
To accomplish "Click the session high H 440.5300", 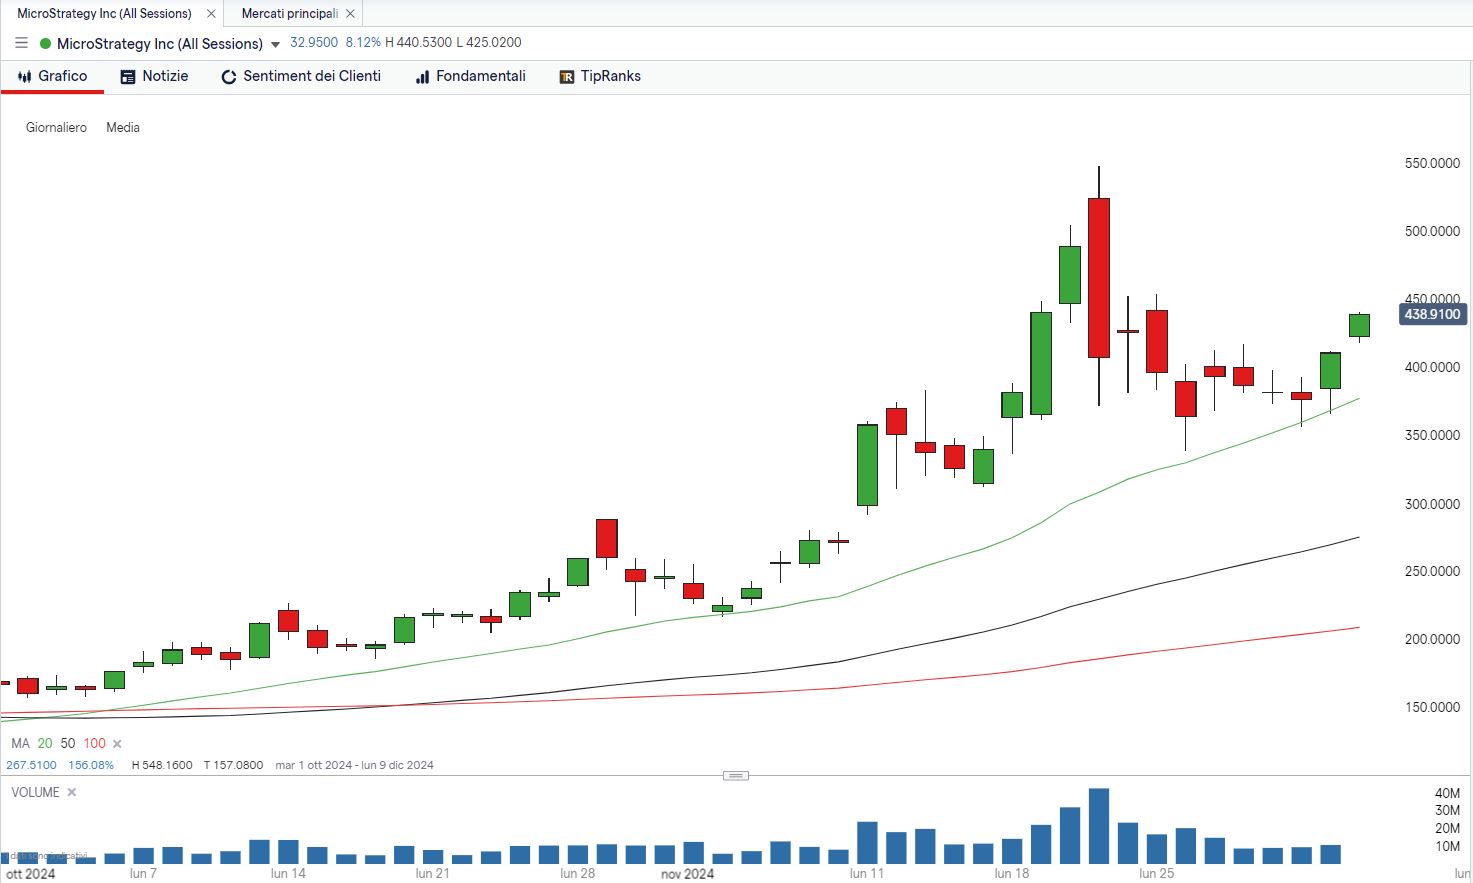I will [418, 43].
